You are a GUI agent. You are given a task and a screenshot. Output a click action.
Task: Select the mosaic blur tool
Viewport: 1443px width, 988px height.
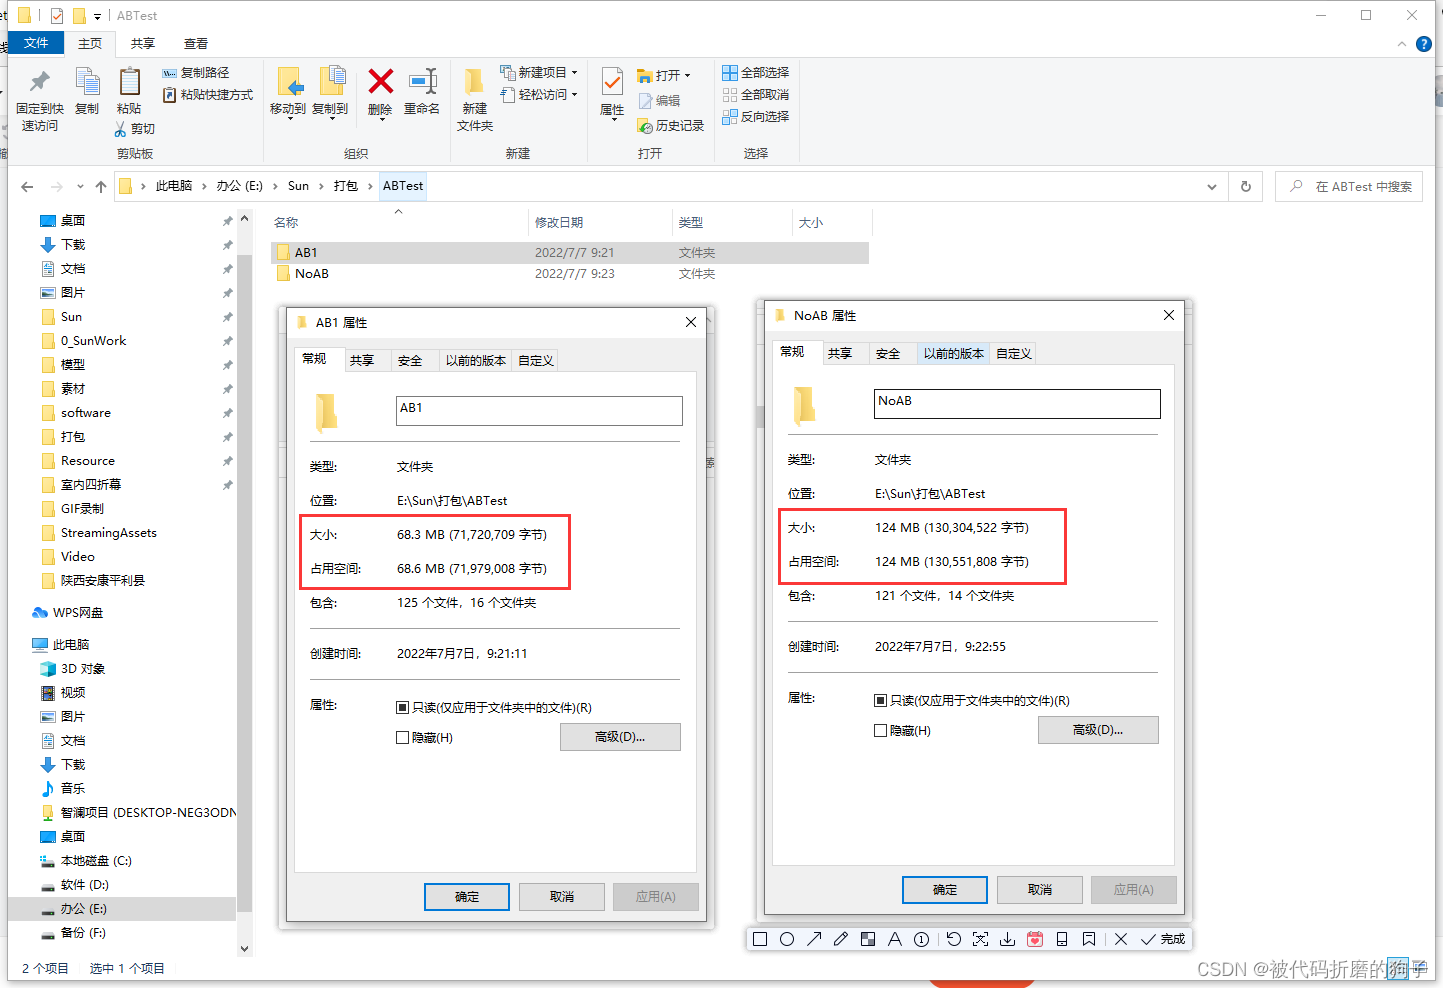tap(868, 939)
